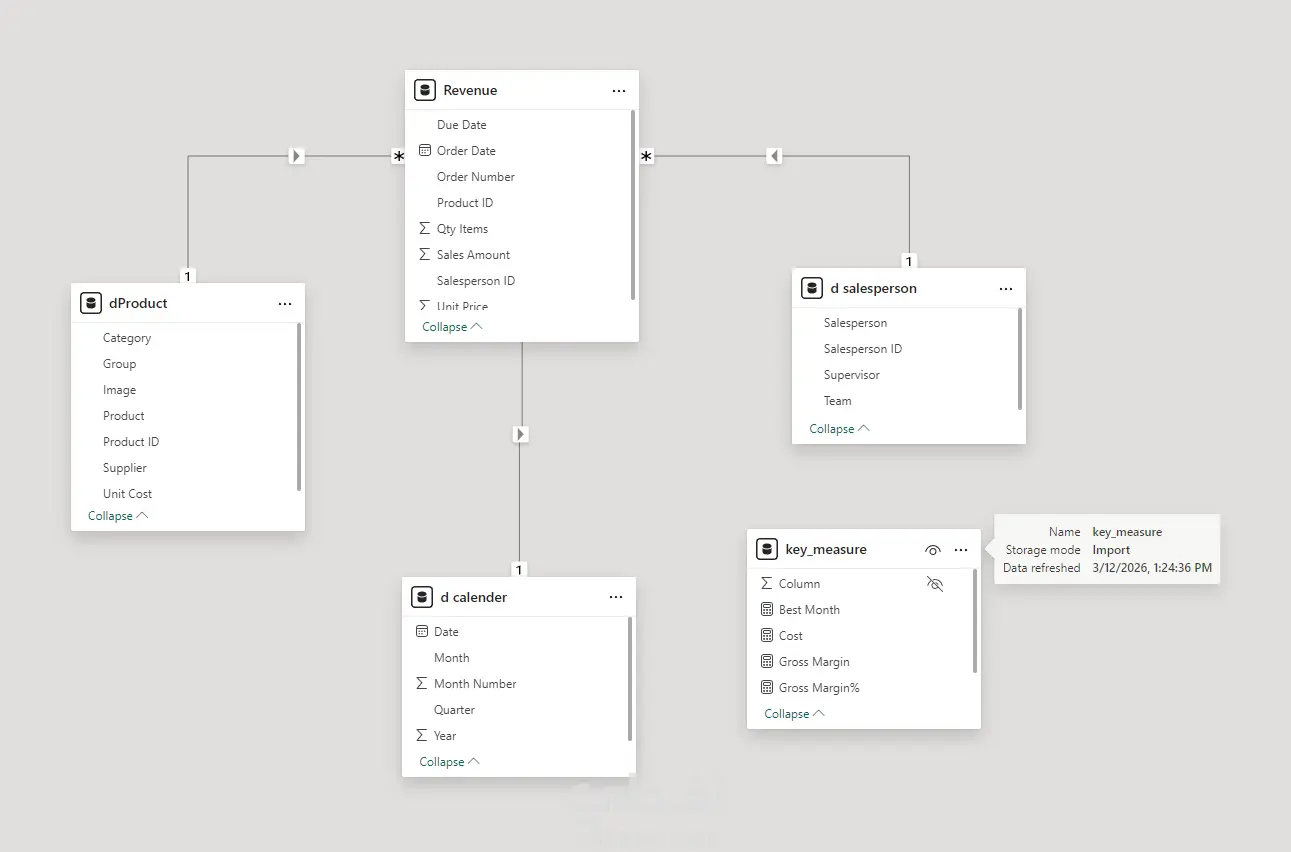Collapse the d salesperson table
The width and height of the screenshot is (1291, 852).
point(839,429)
